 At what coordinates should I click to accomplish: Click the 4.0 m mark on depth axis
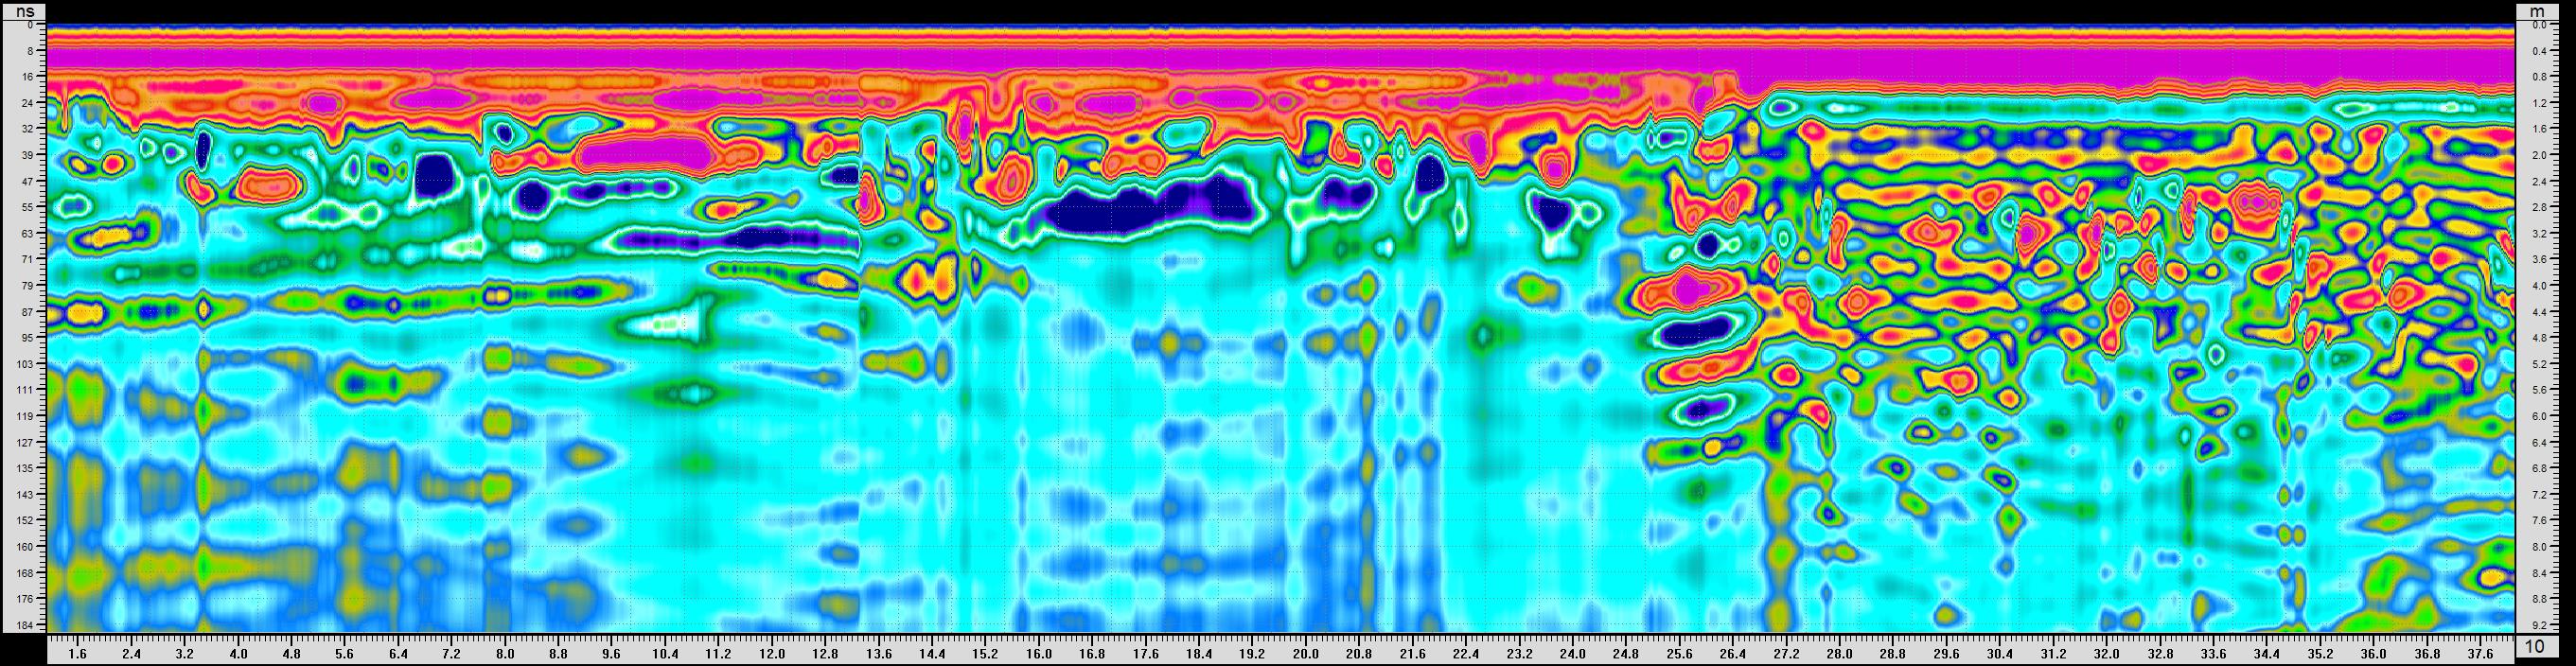(x=2537, y=285)
